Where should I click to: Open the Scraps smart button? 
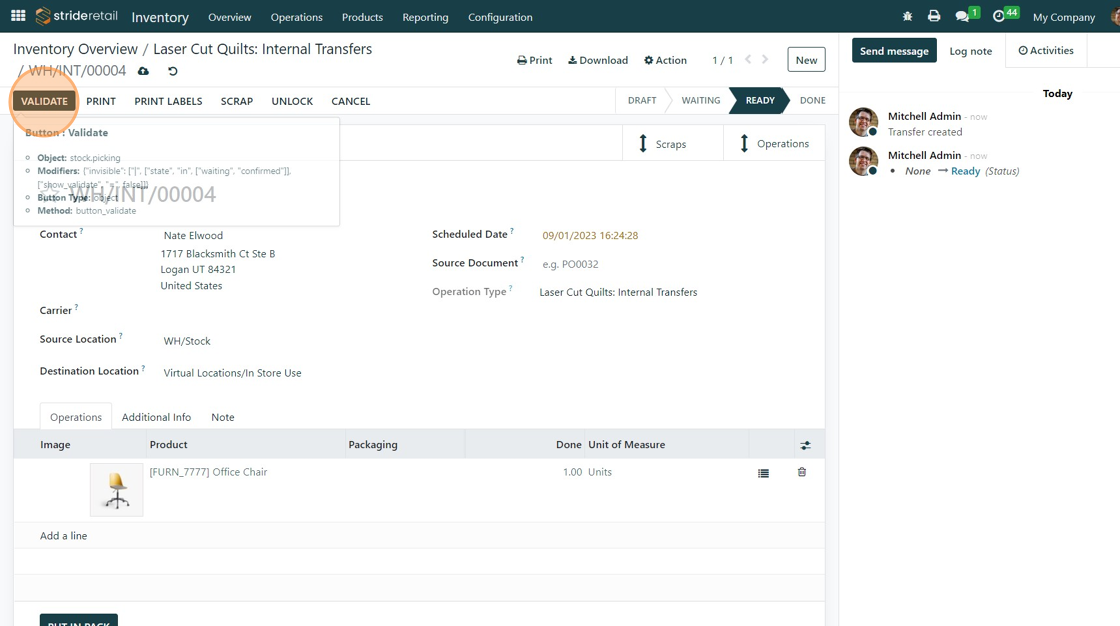pyautogui.click(x=672, y=144)
